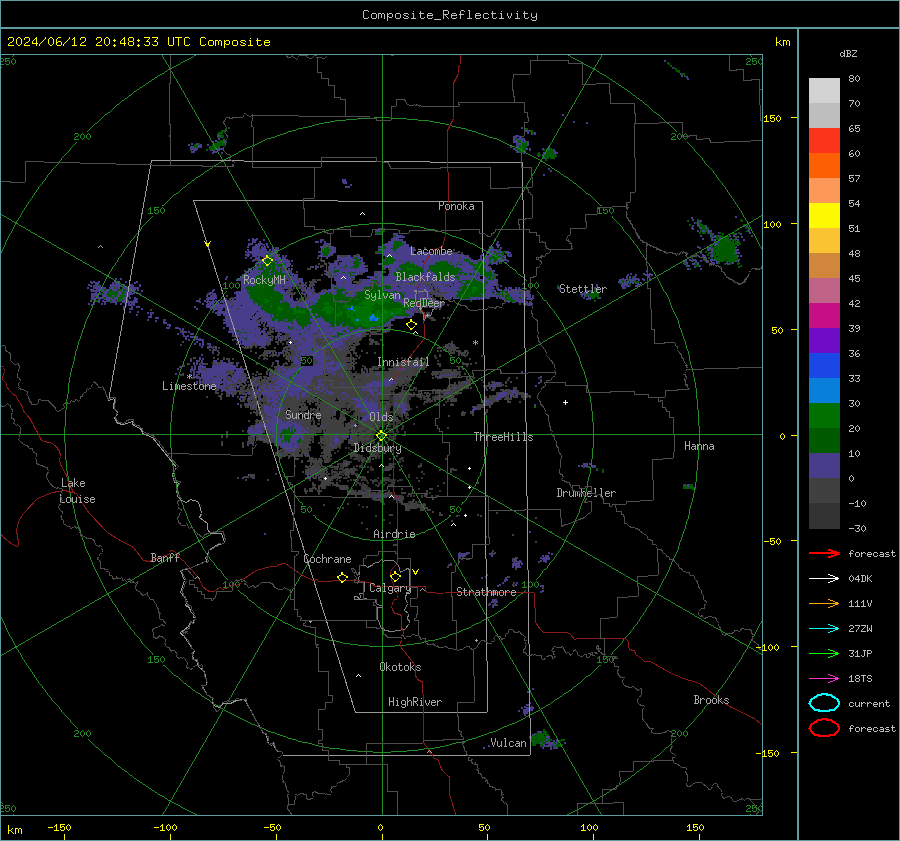Image resolution: width=900 pixels, height=841 pixels.
Task: Click the purple 36–39 dBZ swatch
Action: click(824, 341)
